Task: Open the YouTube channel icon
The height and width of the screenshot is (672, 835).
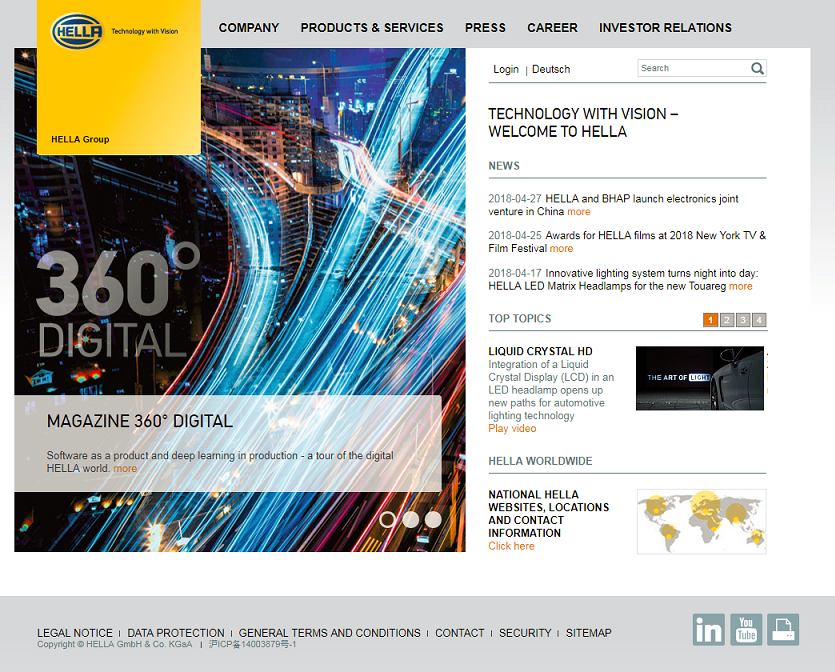Action: pyautogui.click(x=746, y=630)
